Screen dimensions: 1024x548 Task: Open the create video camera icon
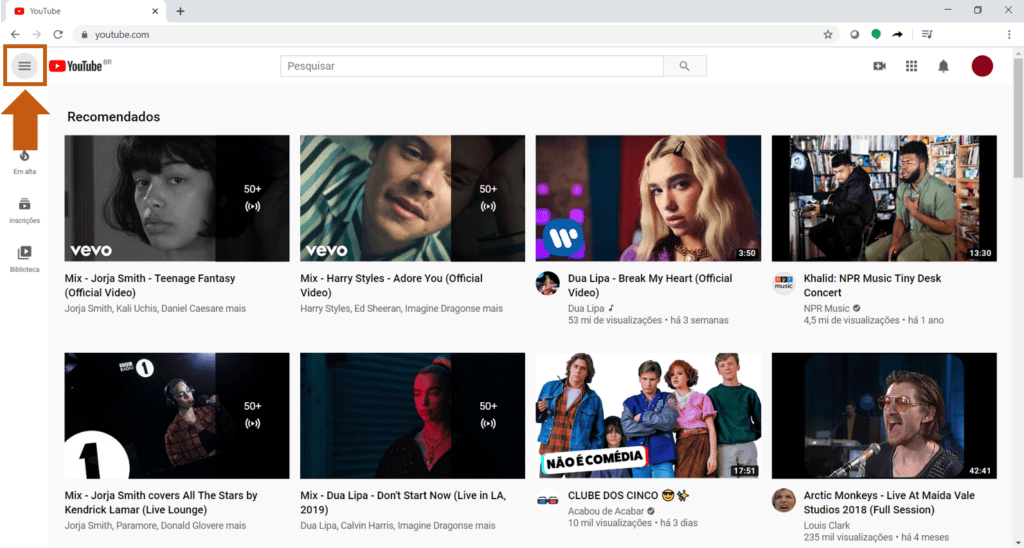[880, 66]
